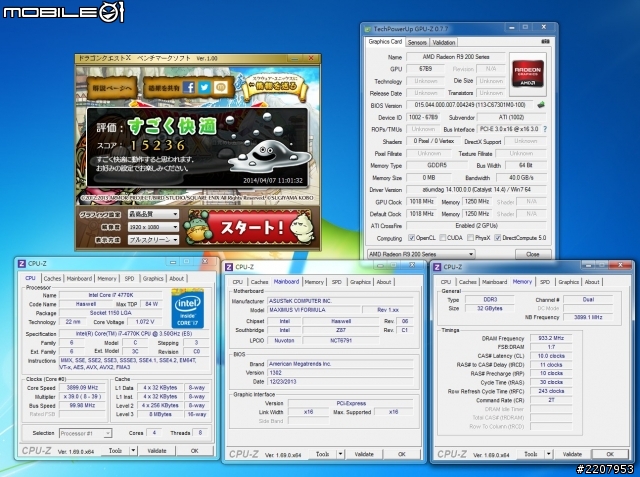640x477 pixels.
Task: Share benchmark result on Twitter
Action: pos(204,87)
